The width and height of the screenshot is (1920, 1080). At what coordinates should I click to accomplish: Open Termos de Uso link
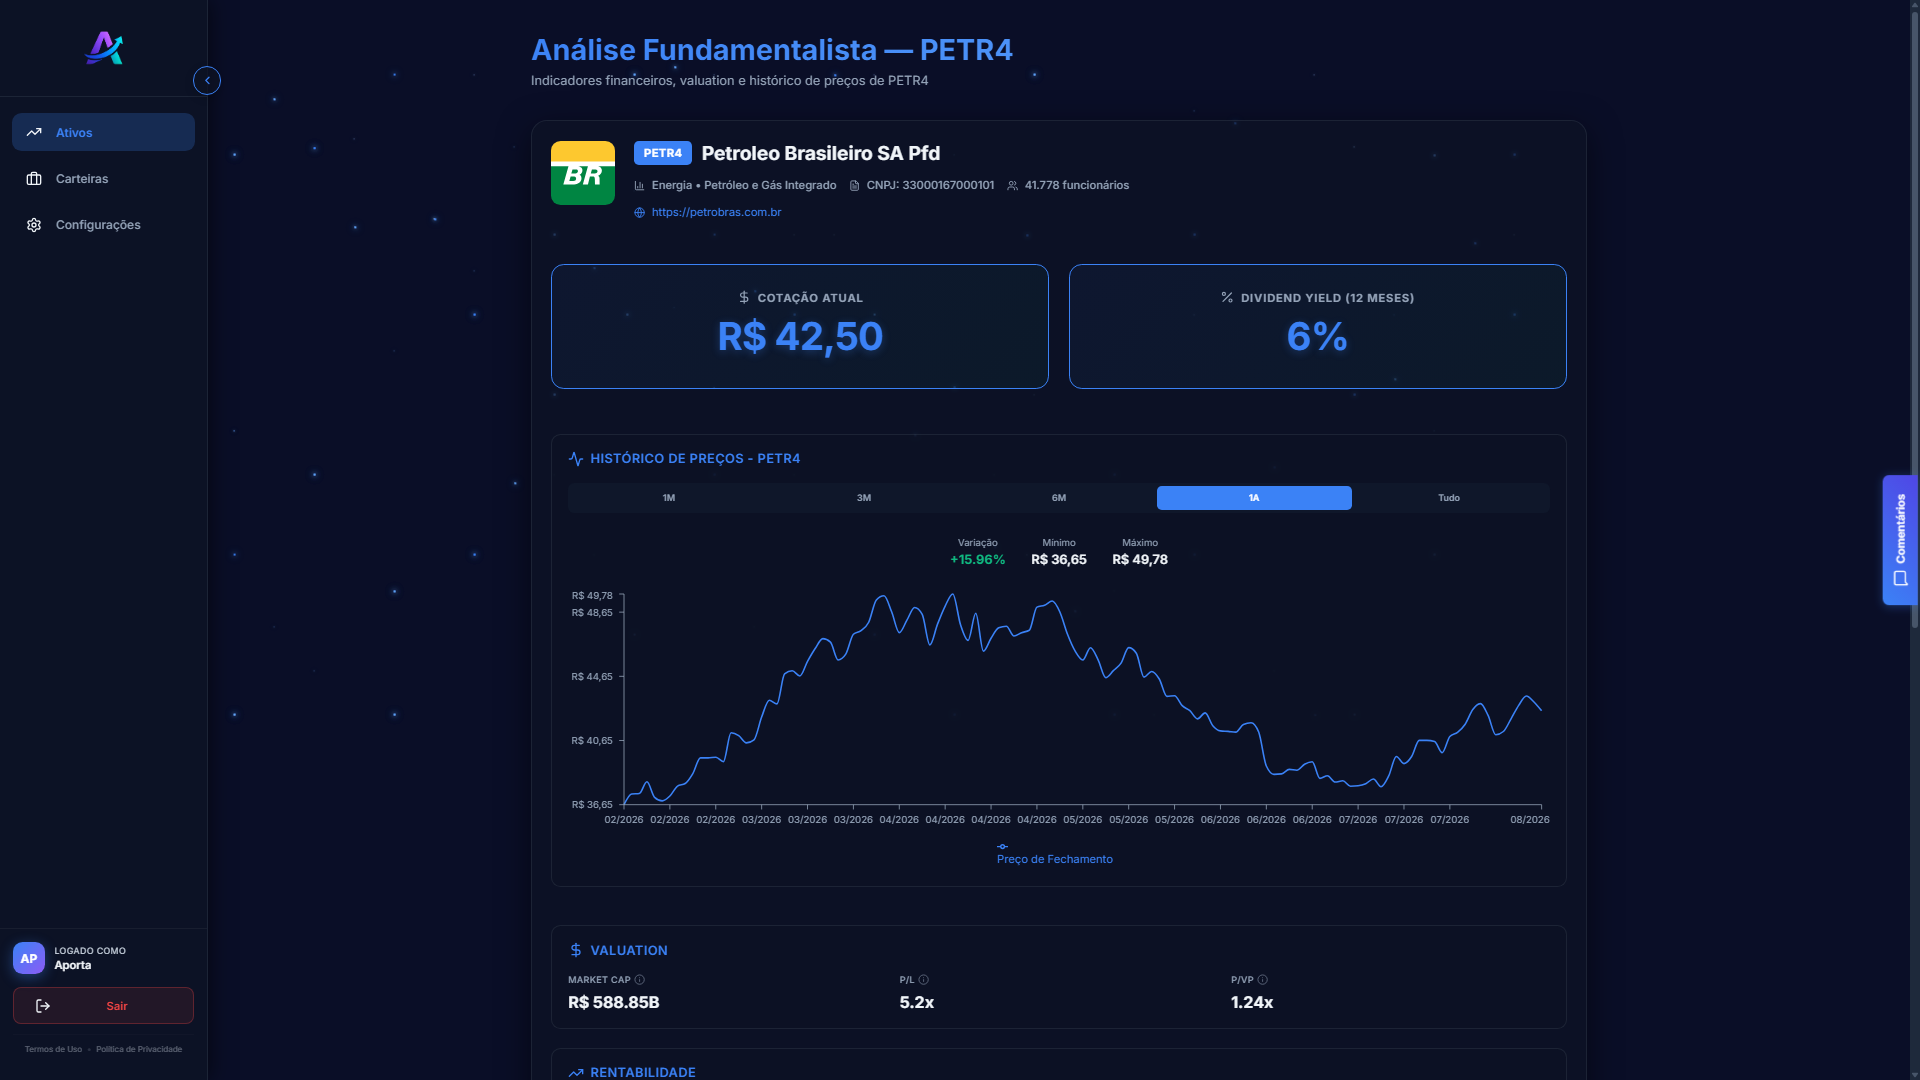(x=53, y=1050)
